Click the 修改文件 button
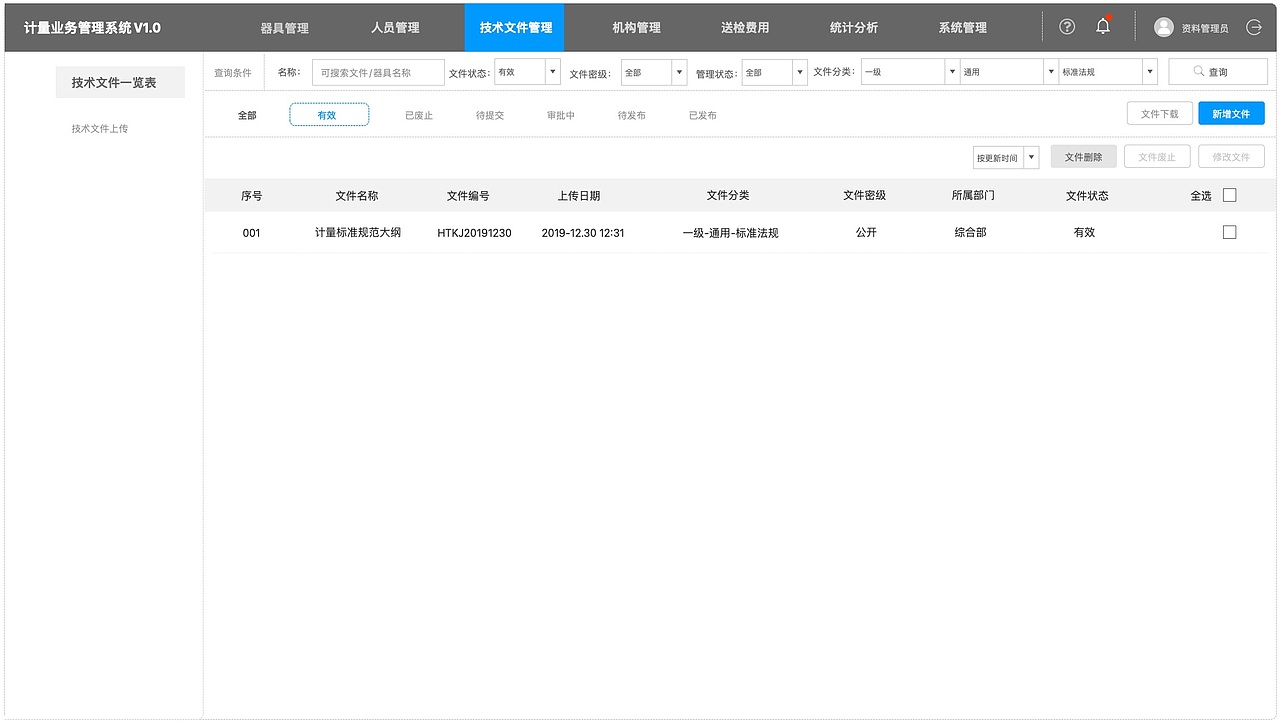 (1232, 157)
